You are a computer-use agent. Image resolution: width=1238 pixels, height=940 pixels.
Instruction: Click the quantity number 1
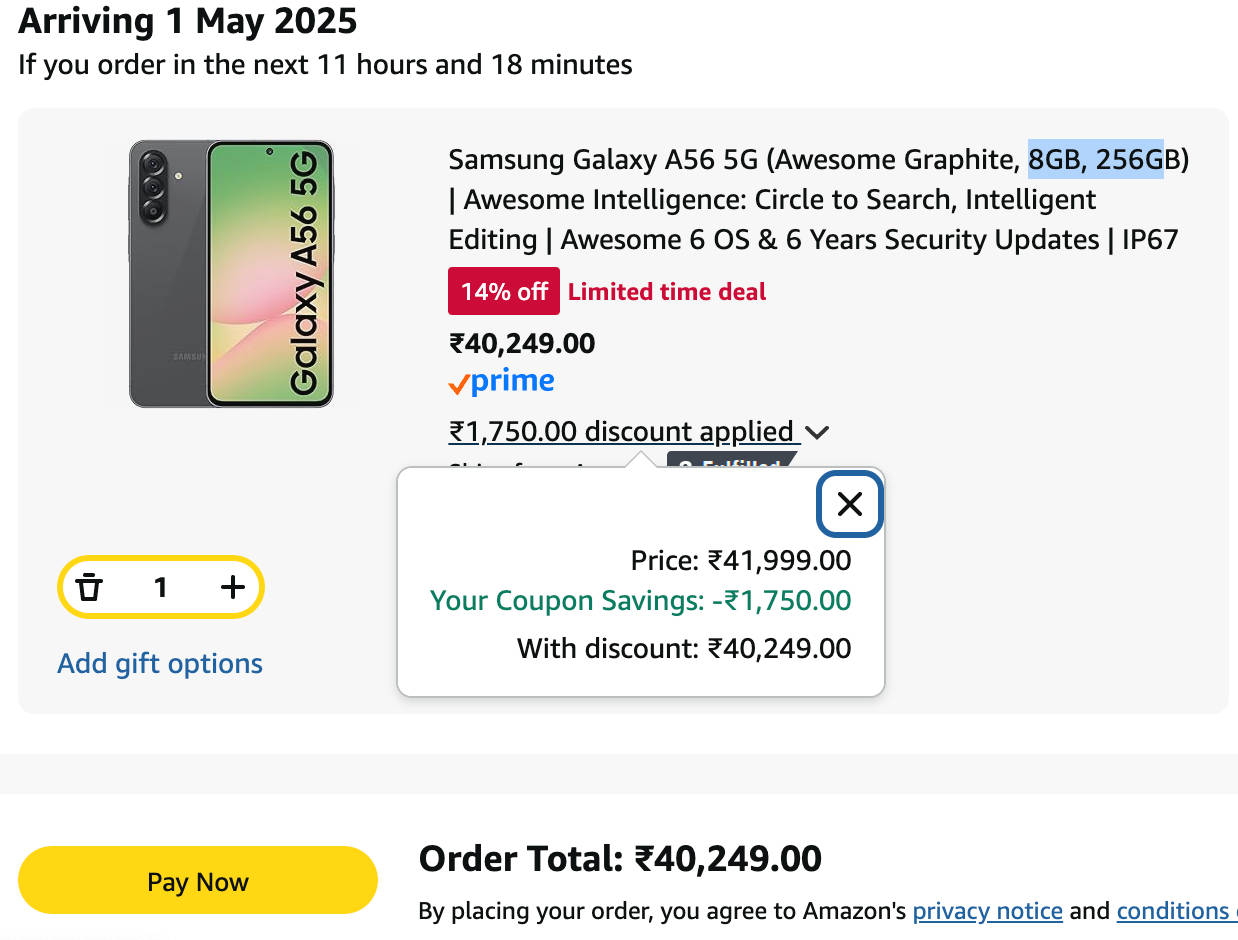(x=160, y=587)
